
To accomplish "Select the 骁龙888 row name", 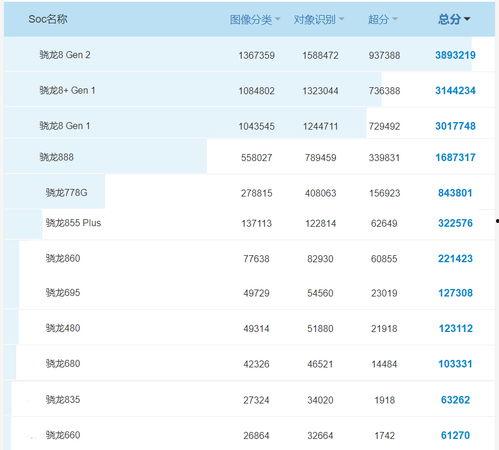I will pyautogui.click(x=56, y=157).
